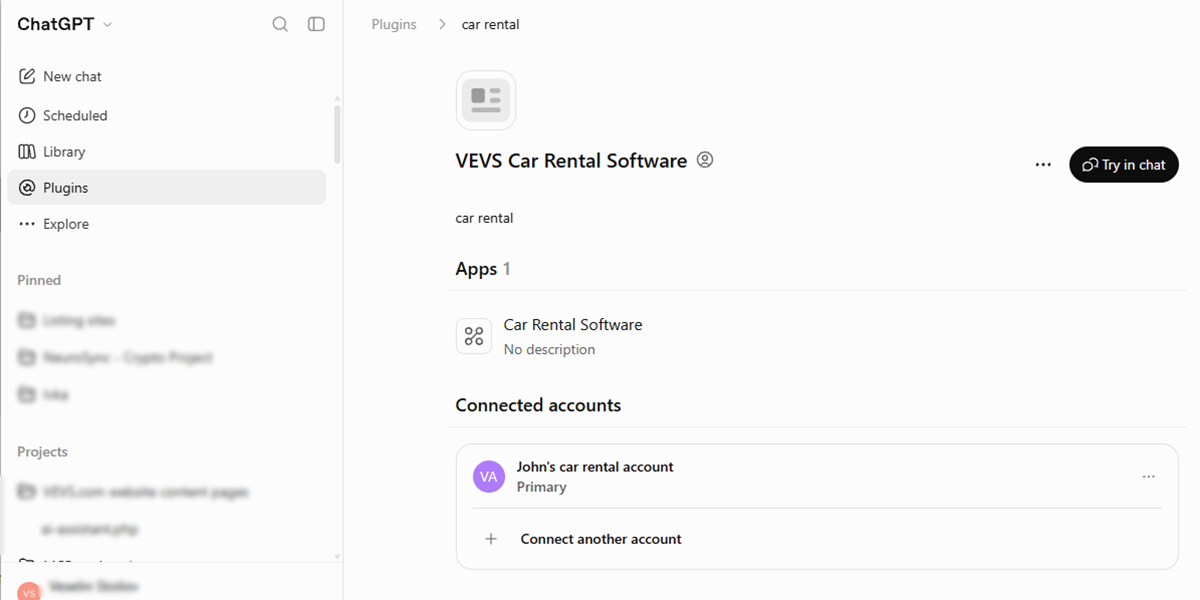
Task: Click the Scheduled clock icon
Action: (27, 115)
